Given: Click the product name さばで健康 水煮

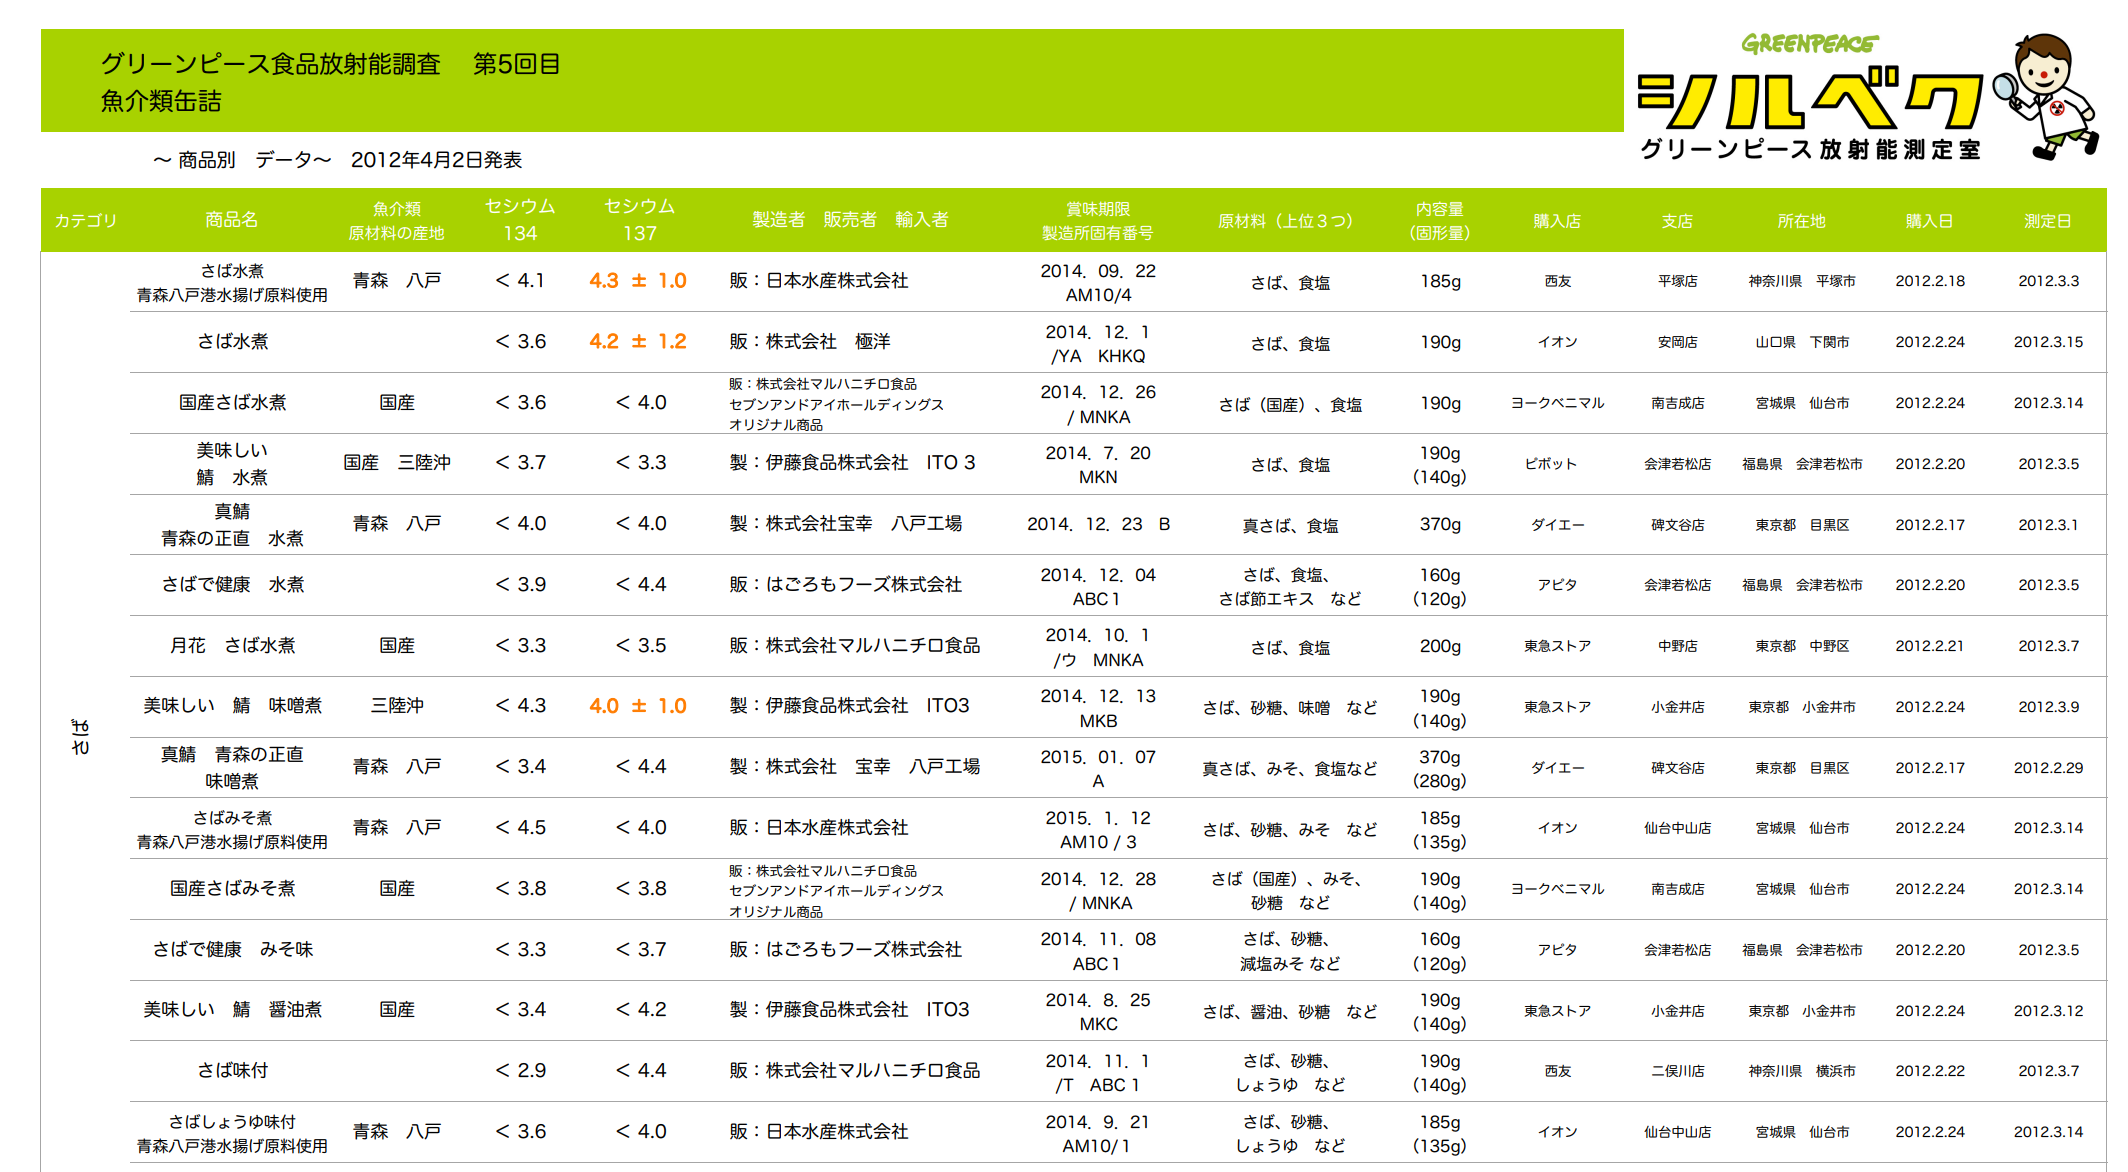Looking at the screenshot, I should 232,585.
